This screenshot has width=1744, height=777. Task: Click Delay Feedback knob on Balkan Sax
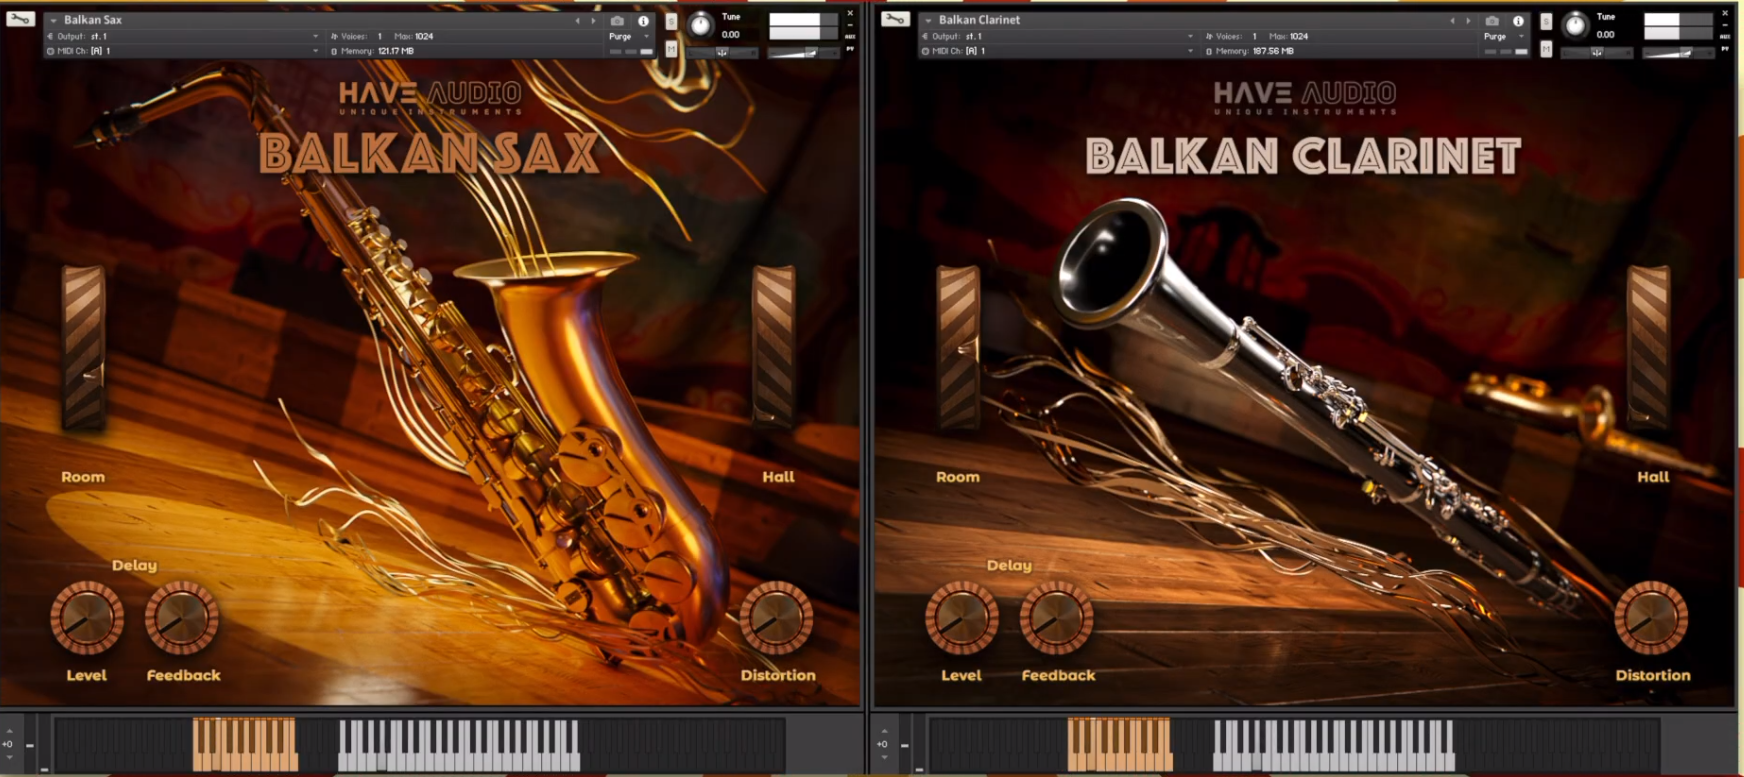[x=182, y=618]
